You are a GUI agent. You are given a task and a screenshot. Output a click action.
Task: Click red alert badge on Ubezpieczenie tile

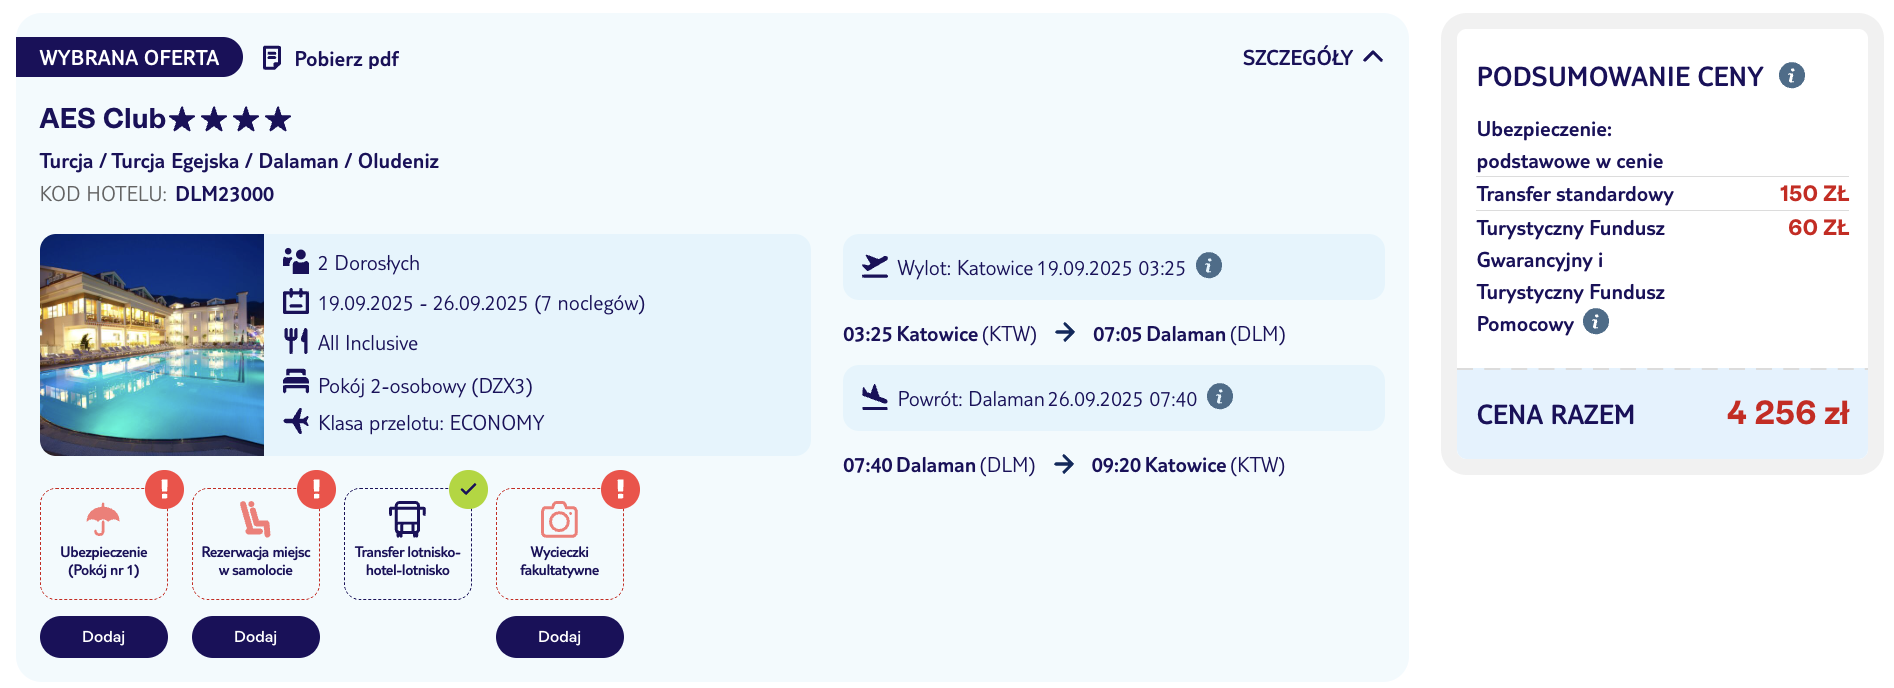pos(164,490)
